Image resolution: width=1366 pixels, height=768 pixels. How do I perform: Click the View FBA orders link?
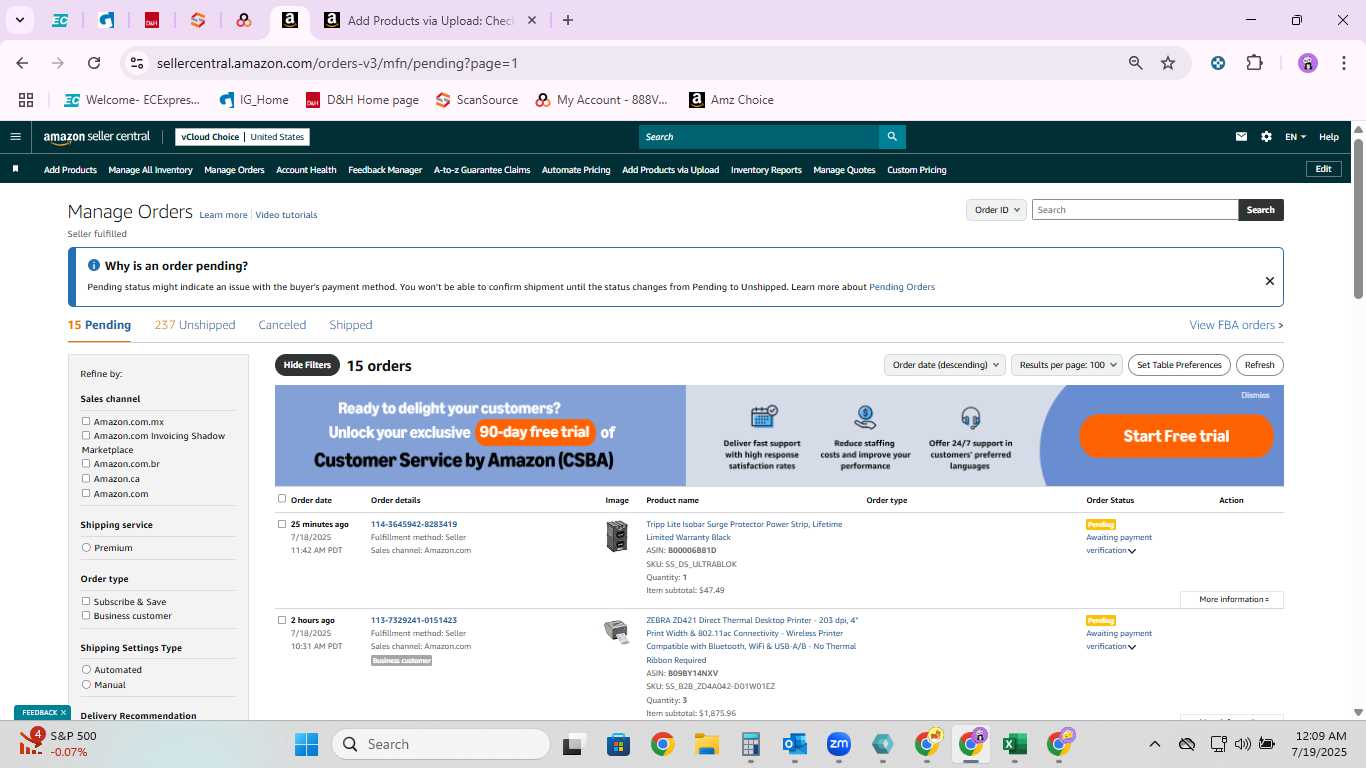click(1236, 325)
